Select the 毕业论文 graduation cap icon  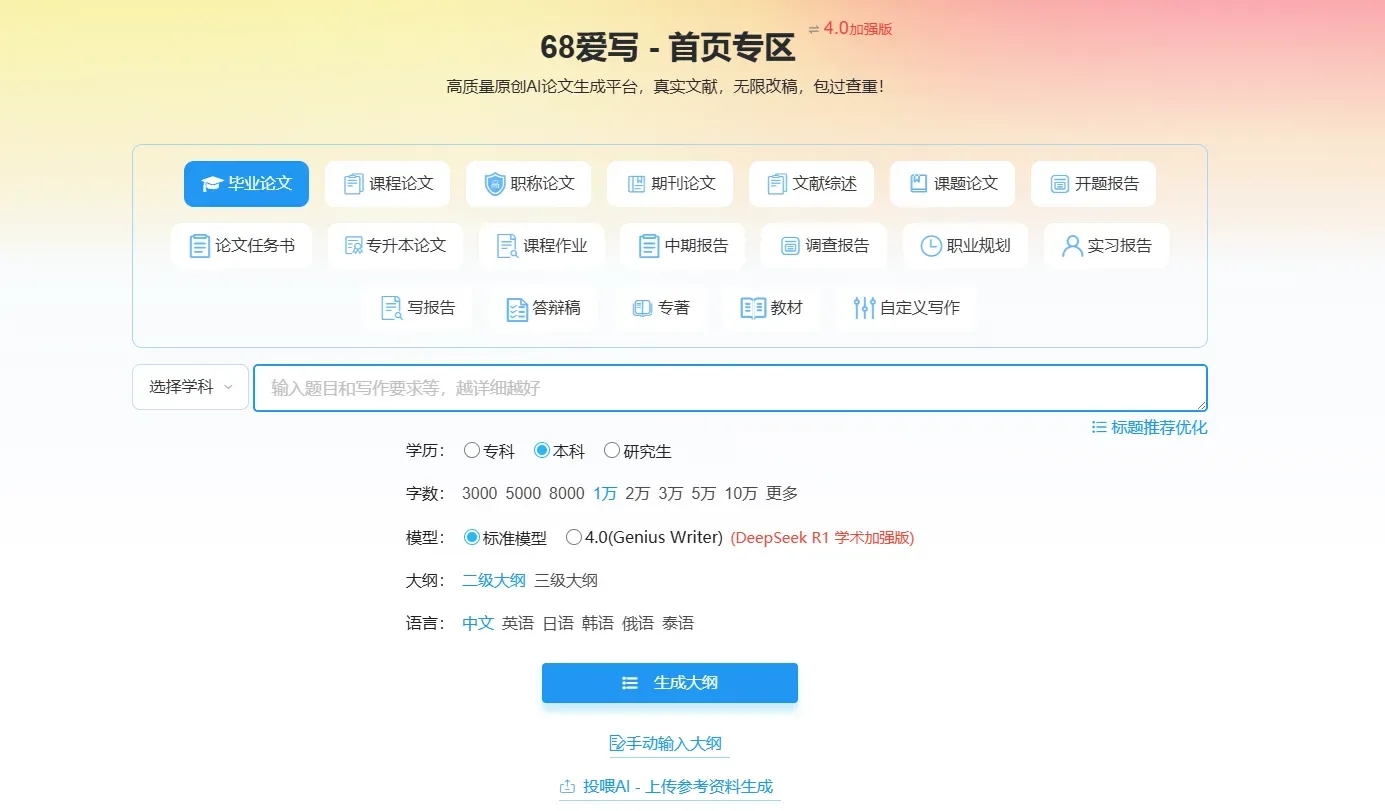coord(212,184)
